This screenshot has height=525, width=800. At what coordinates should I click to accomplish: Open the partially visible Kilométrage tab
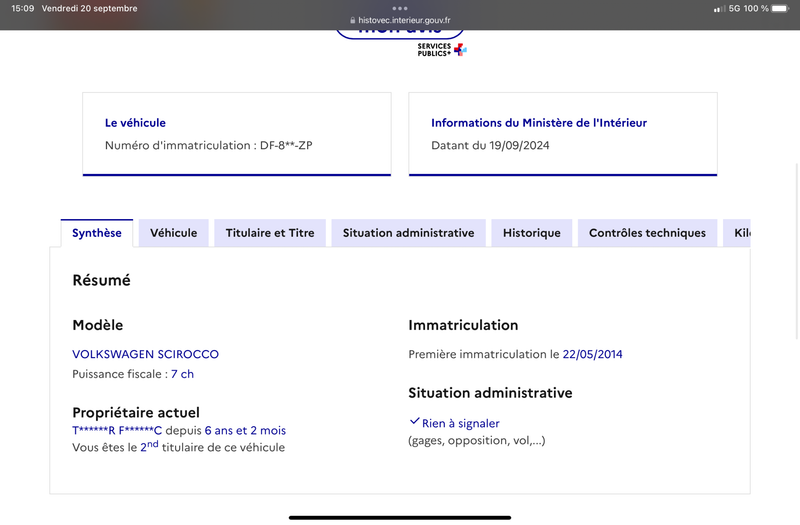737,233
